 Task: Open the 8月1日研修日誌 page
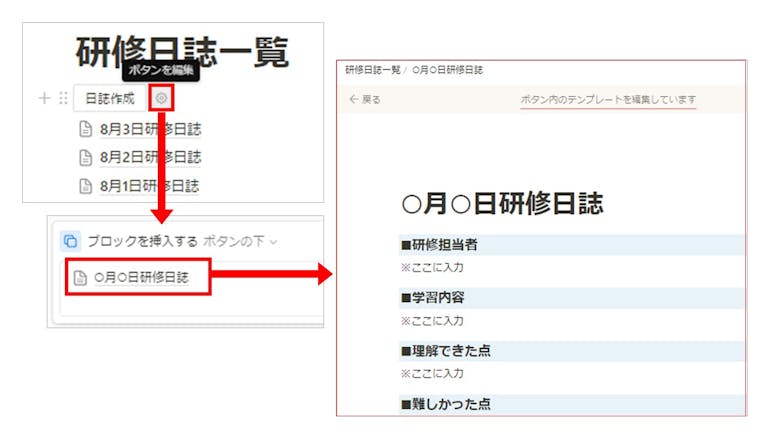click(x=149, y=186)
